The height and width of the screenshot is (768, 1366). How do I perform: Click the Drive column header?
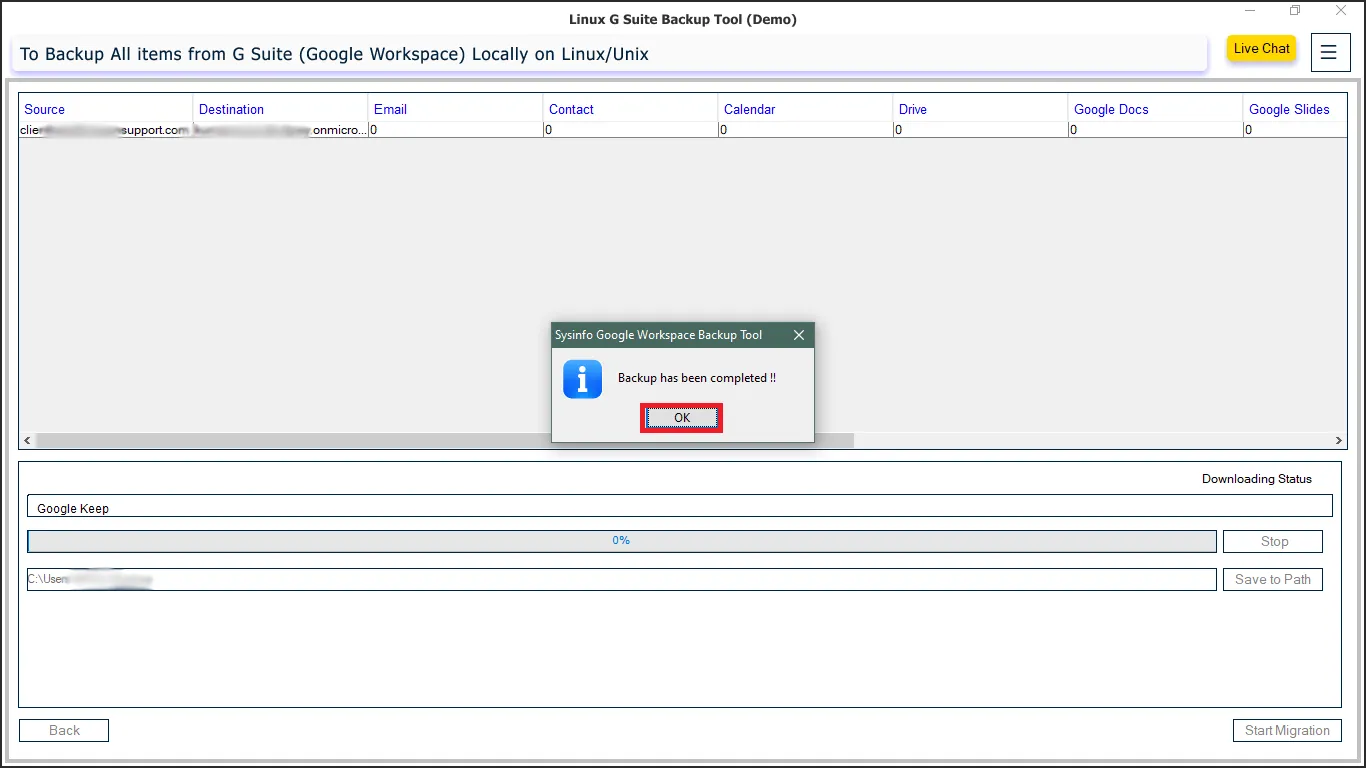[x=912, y=109]
